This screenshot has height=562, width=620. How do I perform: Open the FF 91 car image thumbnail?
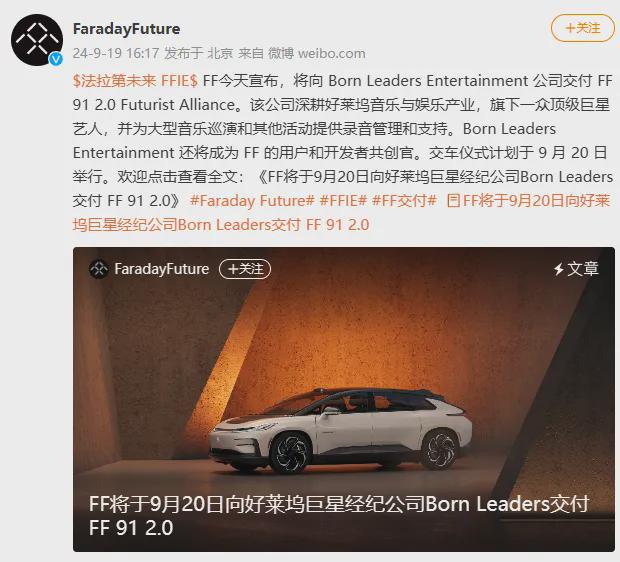click(344, 399)
